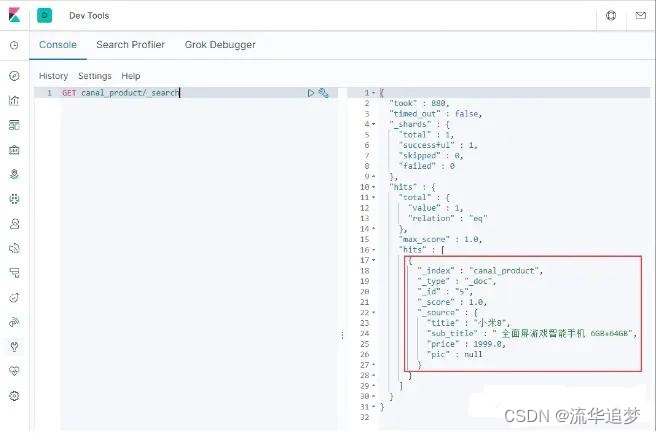The image size is (656, 434).
Task: Open the Machine Learning sidebar icon
Action: point(14,199)
